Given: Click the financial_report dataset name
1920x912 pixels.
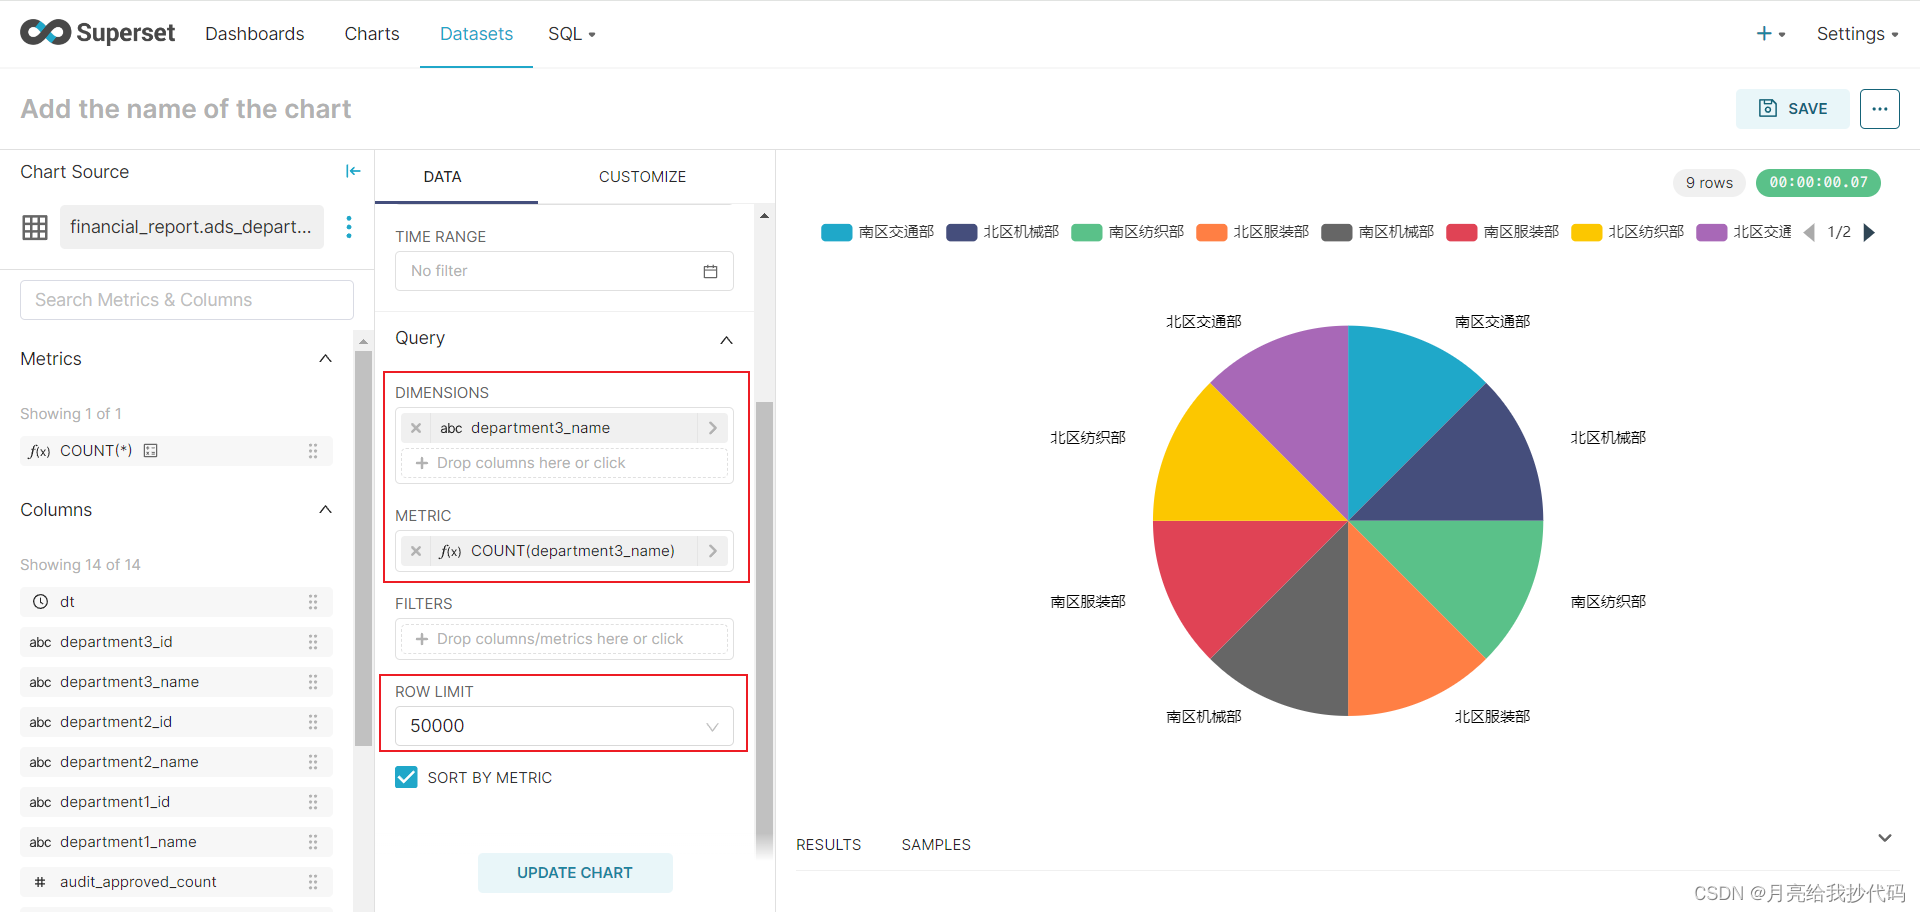Looking at the screenshot, I should (191, 227).
